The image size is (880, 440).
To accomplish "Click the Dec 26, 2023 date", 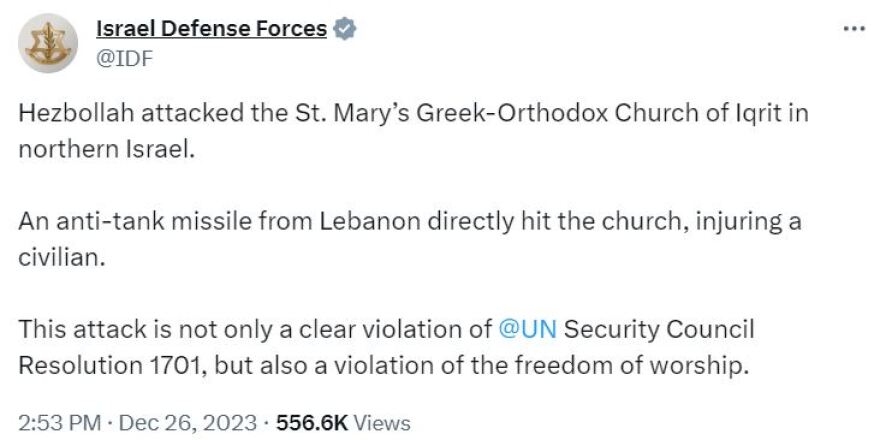I will click(189, 422).
